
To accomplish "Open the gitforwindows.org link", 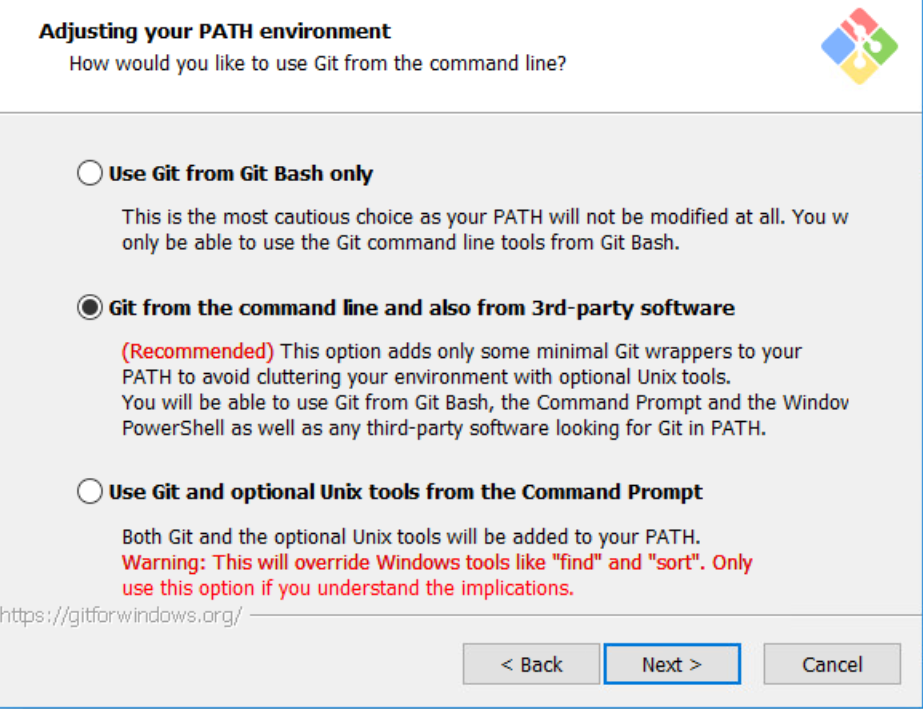I will pos(120,615).
